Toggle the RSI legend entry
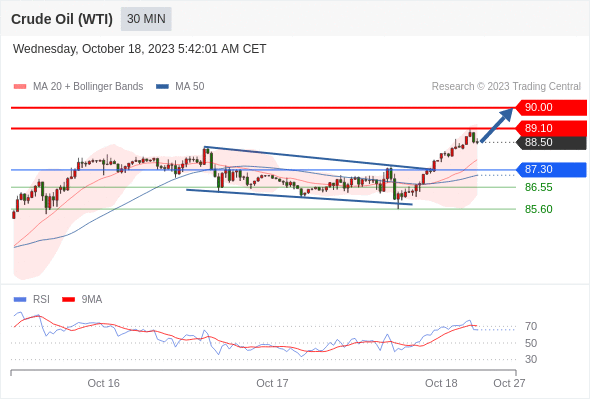The width and height of the screenshot is (590, 400). 32,300
